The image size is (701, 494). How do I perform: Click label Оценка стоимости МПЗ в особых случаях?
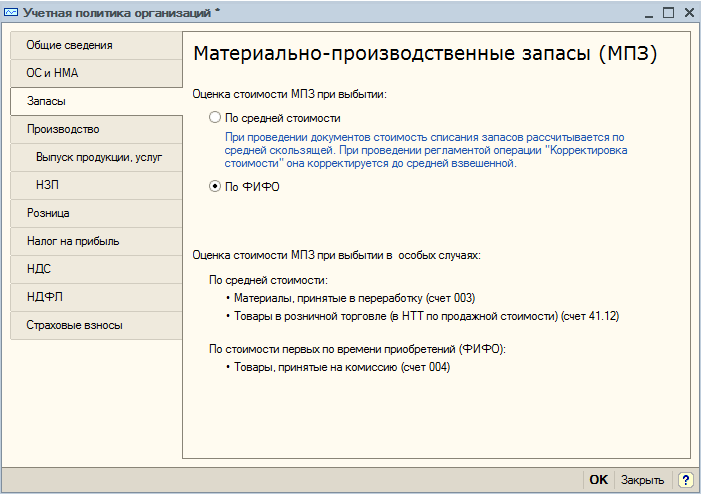[x=336, y=255]
